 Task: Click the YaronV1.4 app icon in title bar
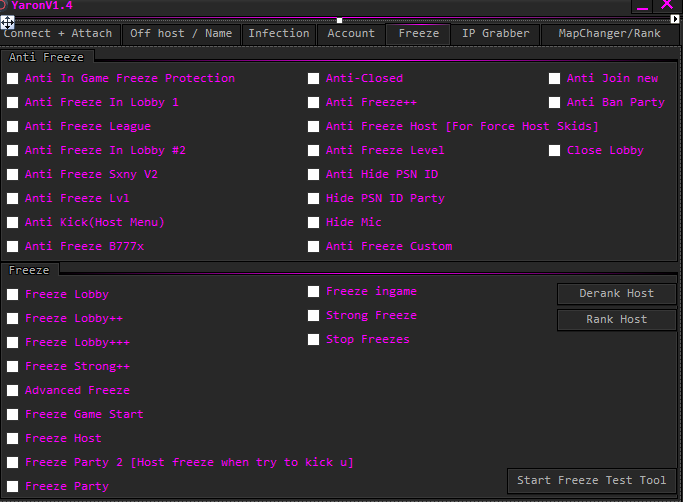click(x=4, y=6)
